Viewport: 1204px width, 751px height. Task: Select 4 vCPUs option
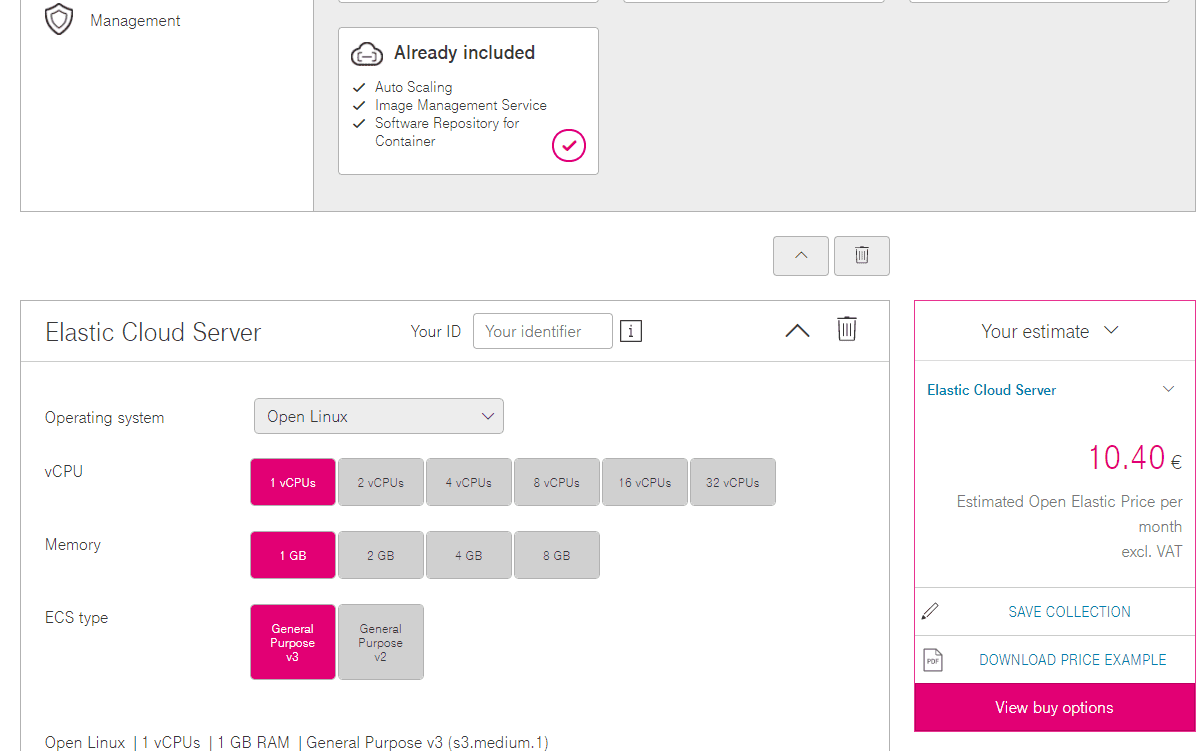(469, 482)
